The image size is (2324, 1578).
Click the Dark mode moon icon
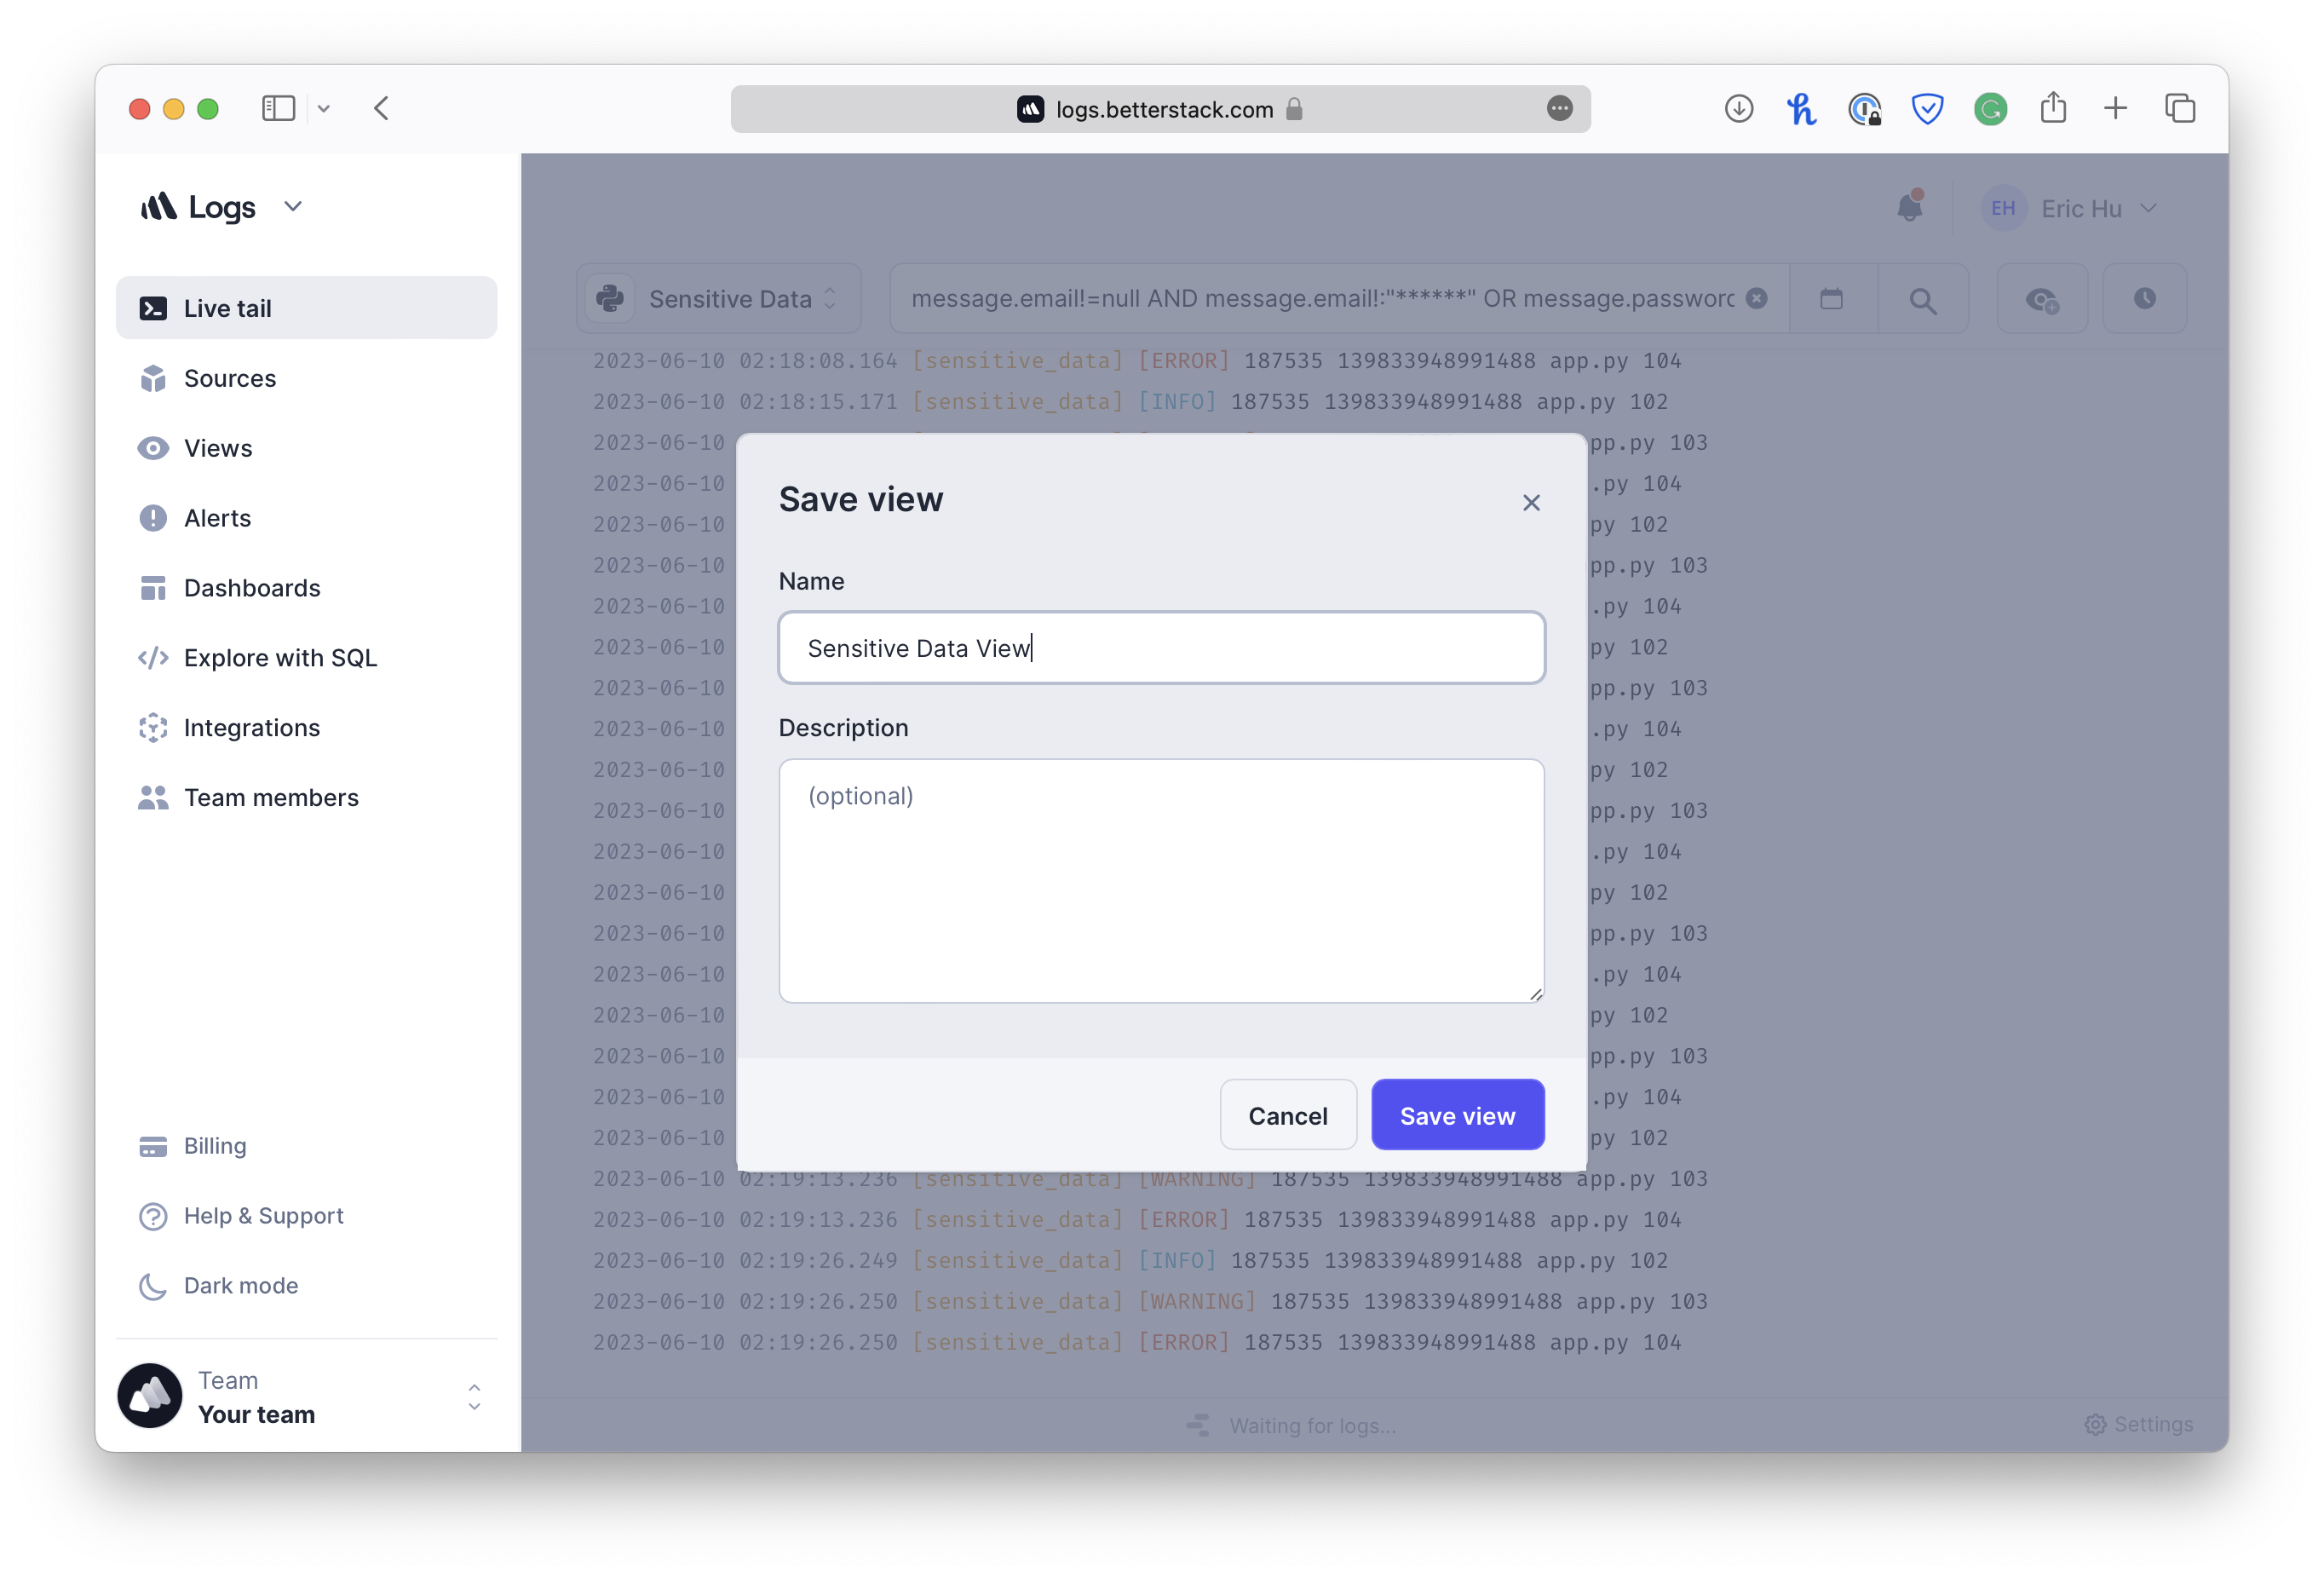point(153,1286)
